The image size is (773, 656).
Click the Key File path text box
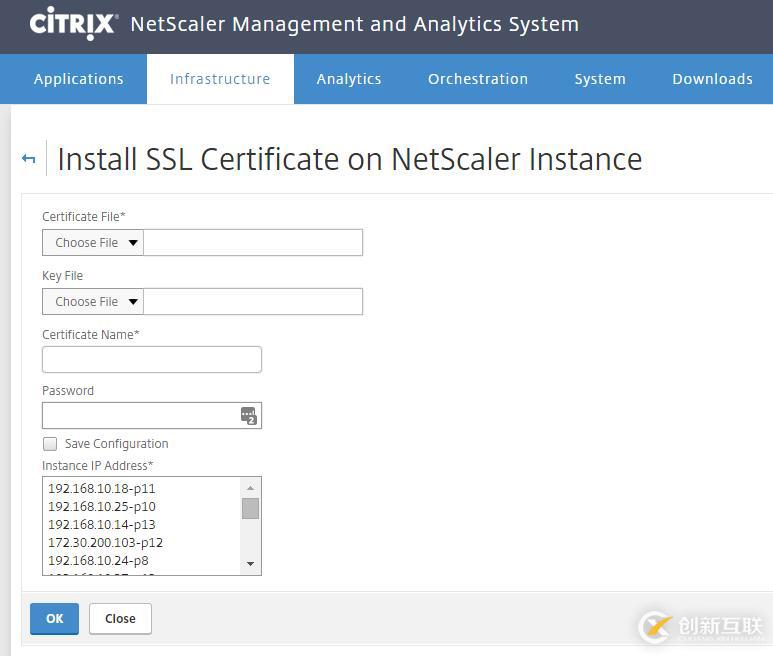point(253,302)
